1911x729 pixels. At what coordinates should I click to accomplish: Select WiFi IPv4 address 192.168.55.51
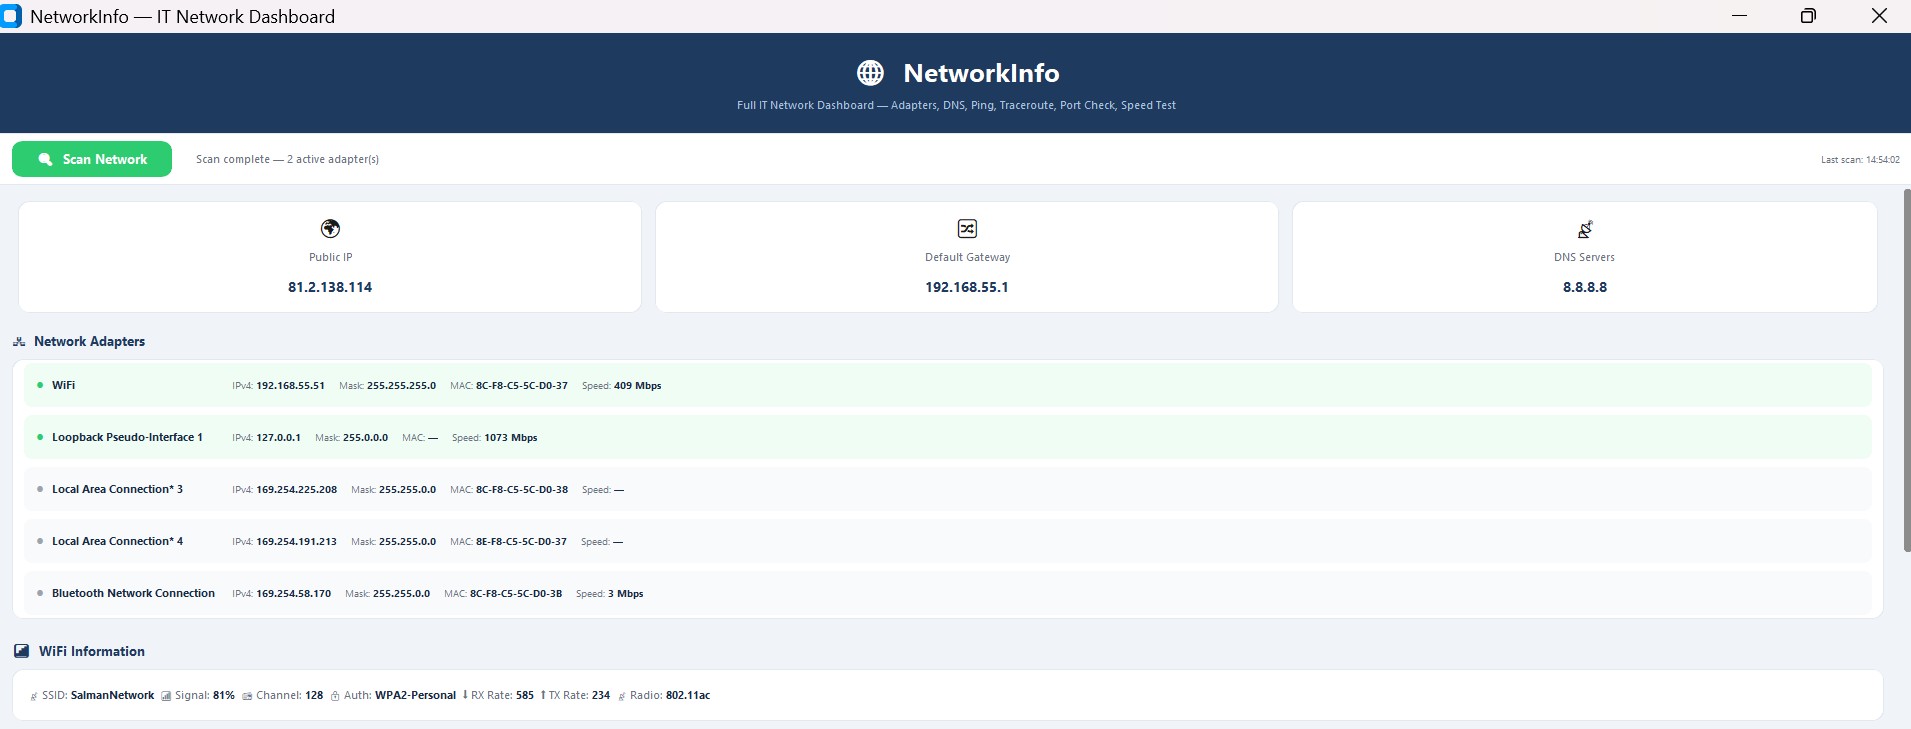click(290, 385)
